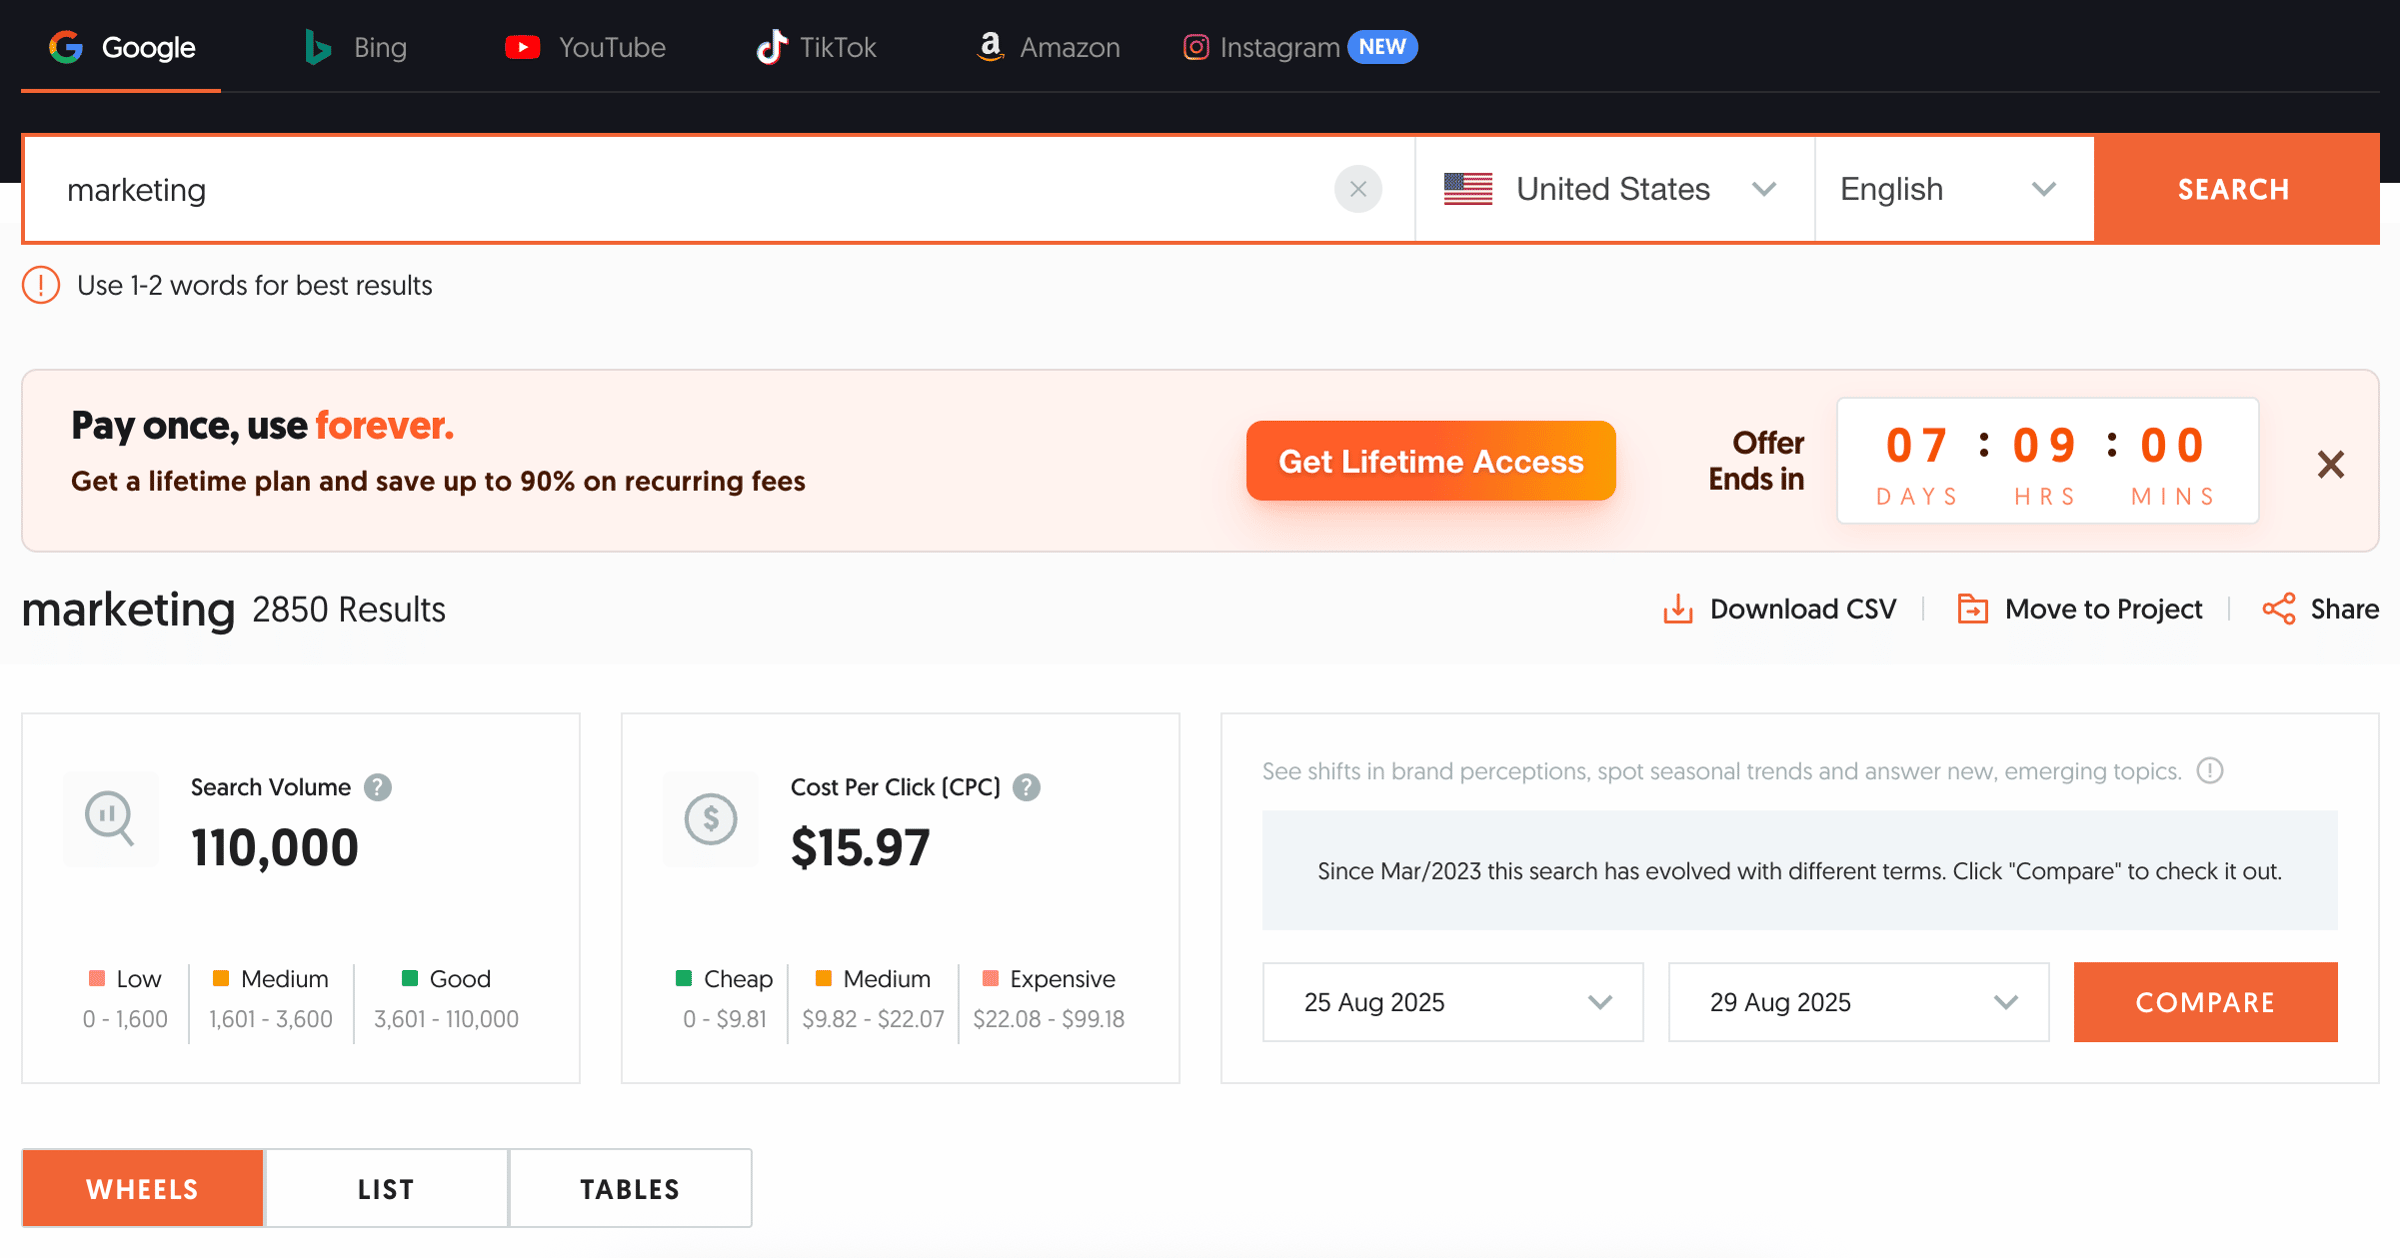Viewport: 2400px width, 1258px height.
Task: Expand the 29 Aug 2025 date dropdown
Action: click(1858, 1002)
